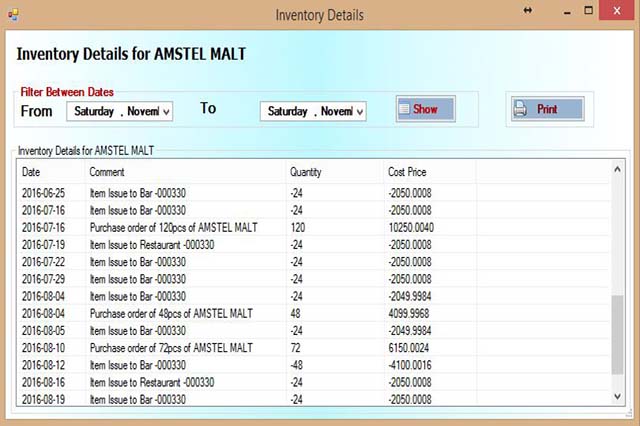Select the row dated 2016-07-22
The width and height of the screenshot is (640, 426).
pos(314,262)
